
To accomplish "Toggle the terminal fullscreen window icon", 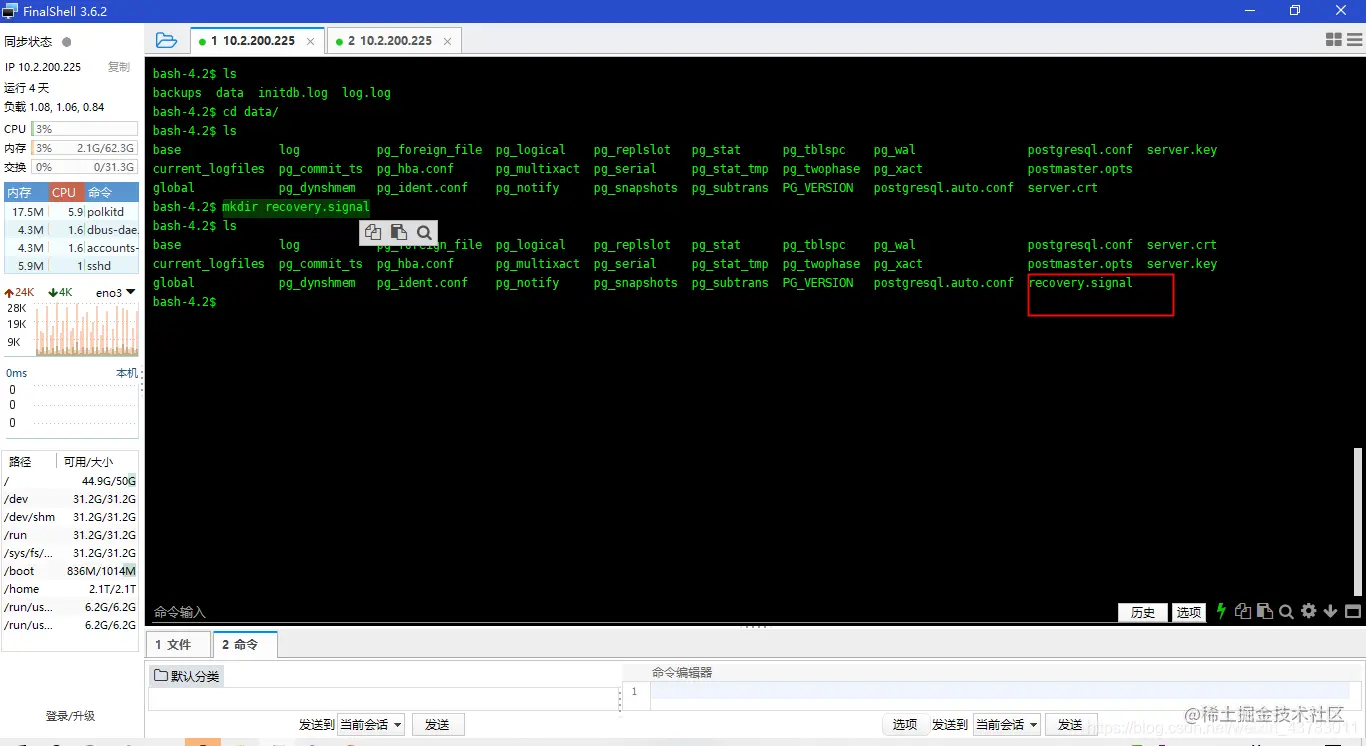I will point(1353,611).
